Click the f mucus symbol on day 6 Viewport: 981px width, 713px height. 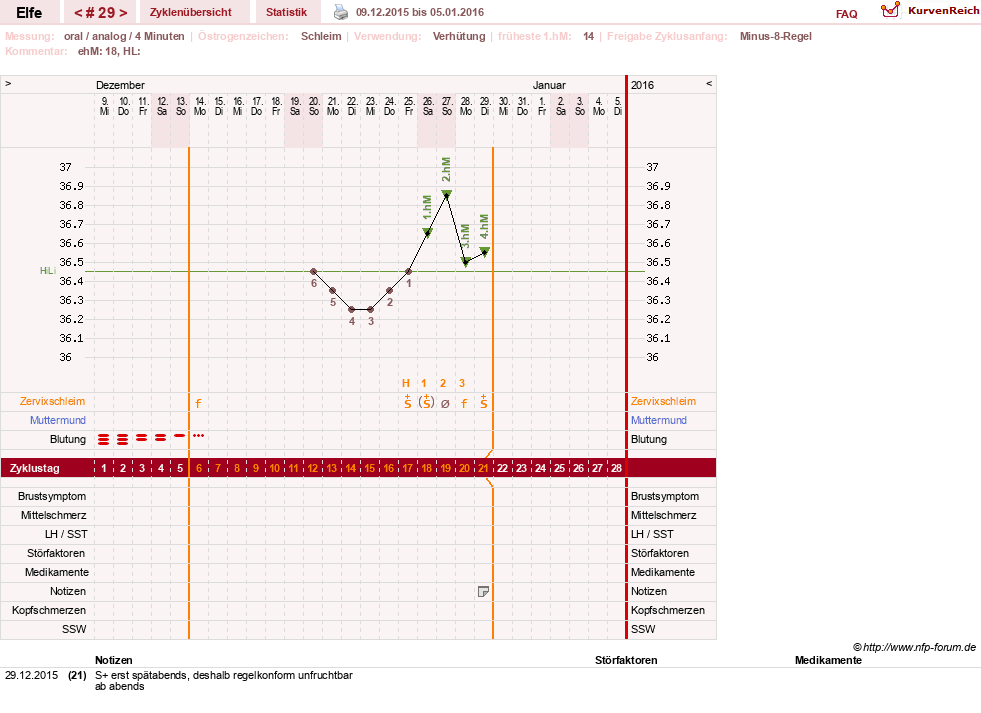198,403
